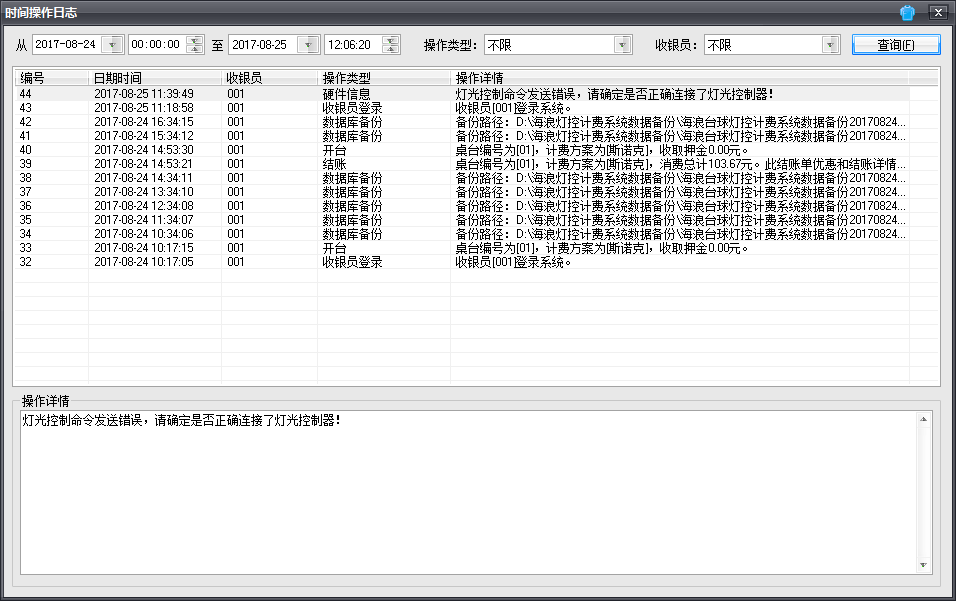Click the 操作类型 column header
The height and width of the screenshot is (601, 956).
point(383,77)
